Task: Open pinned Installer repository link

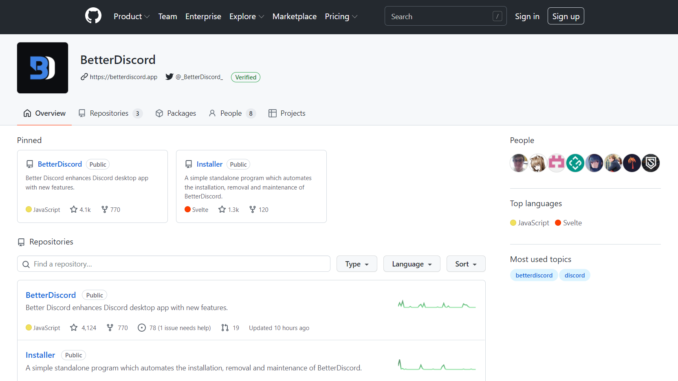Action: tap(209, 164)
